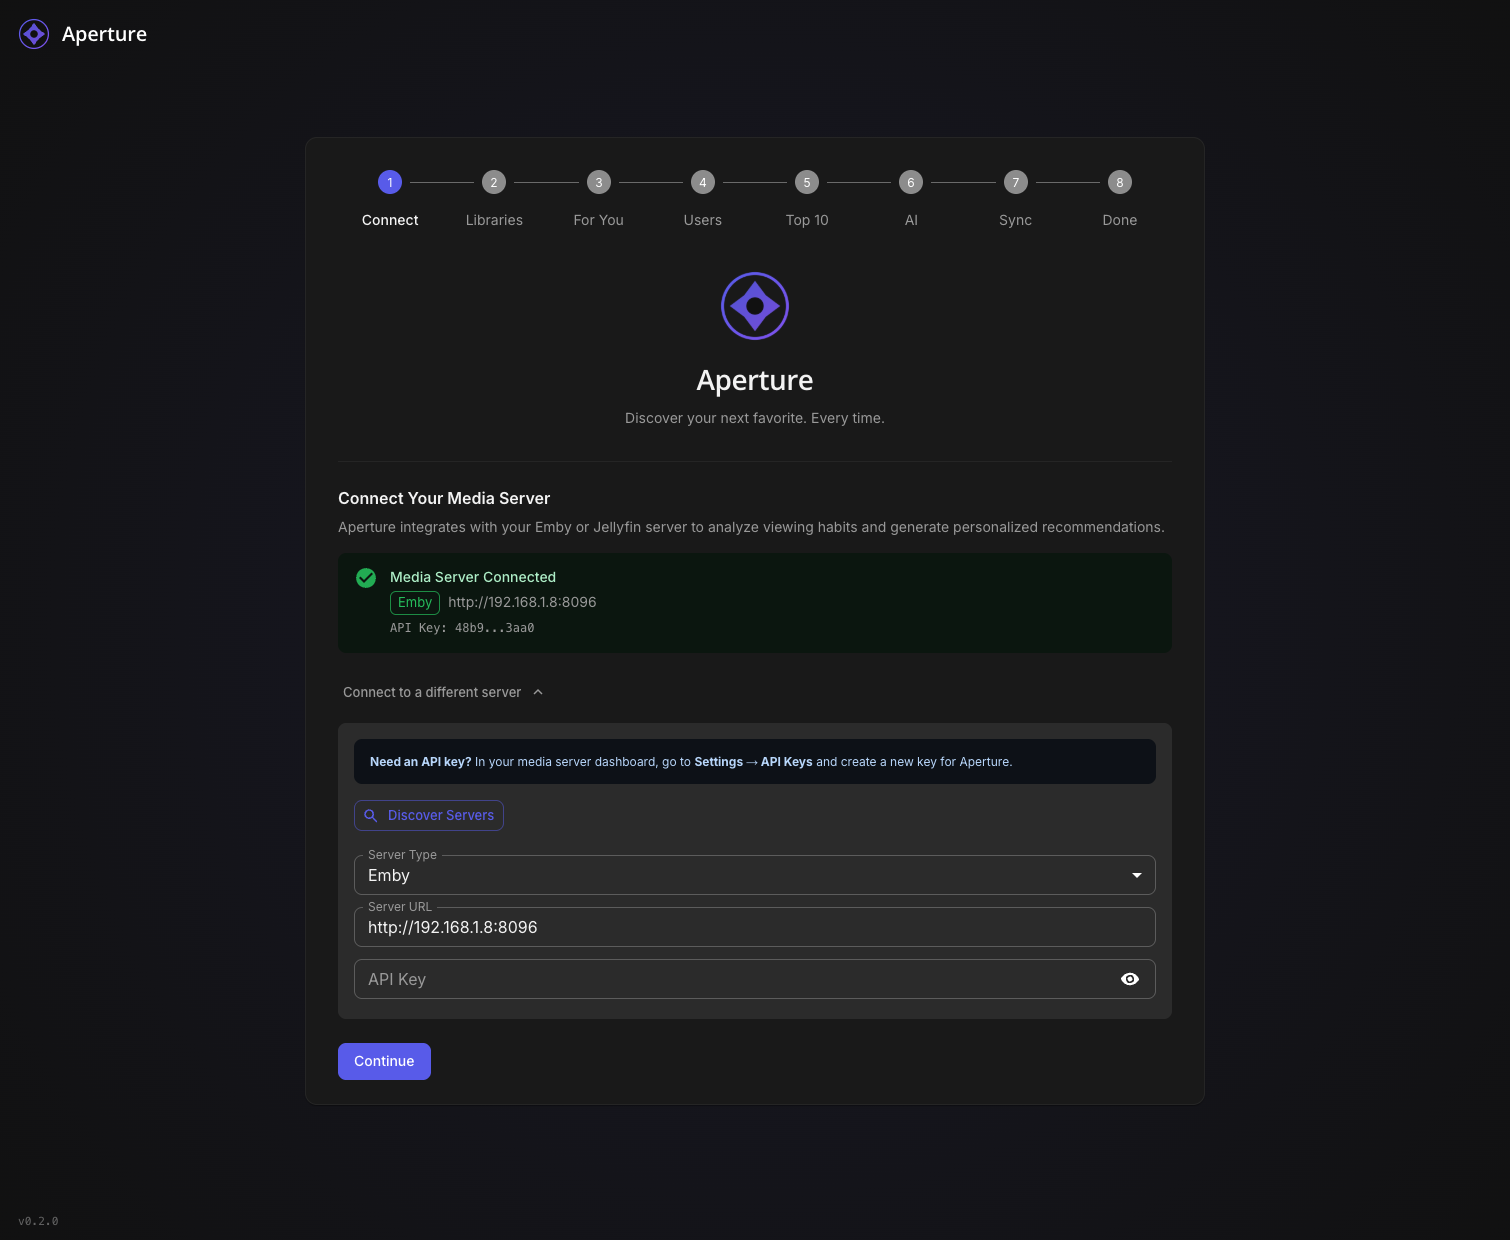The height and width of the screenshot is (1240, 1510).
Task: Click the Aperture title in header
Action: pyautogui.click(x=104, y=34)
